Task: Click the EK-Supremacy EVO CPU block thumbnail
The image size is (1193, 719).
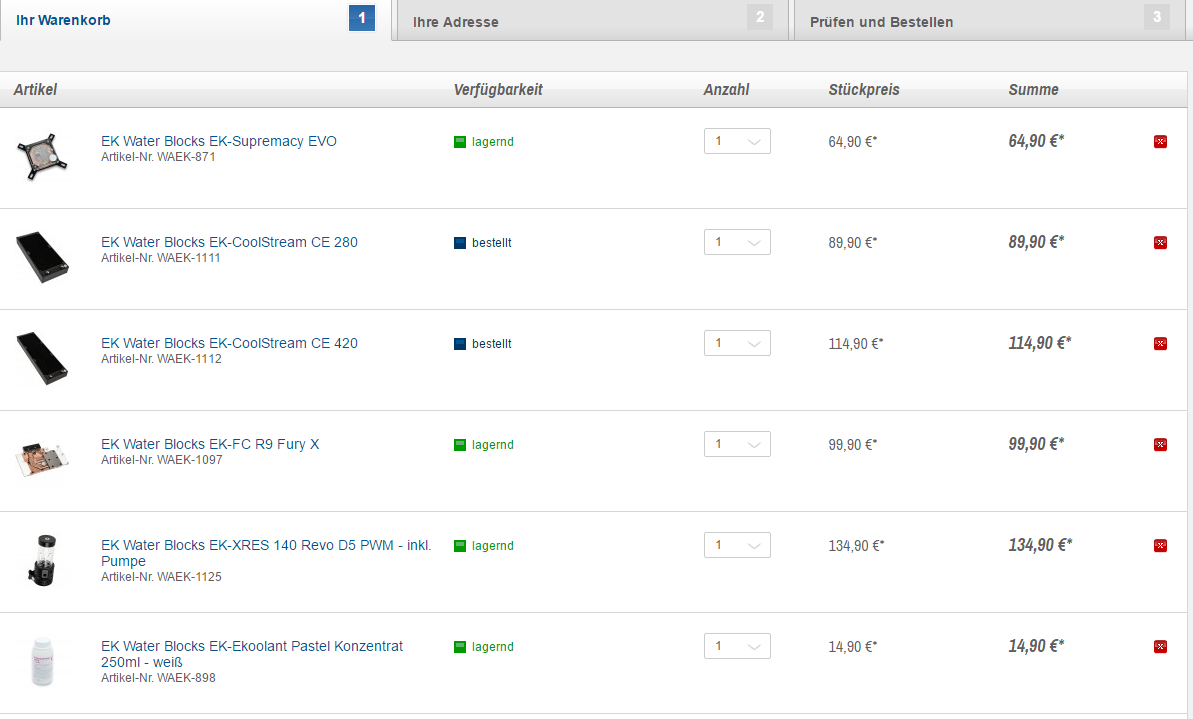Action: (42, 157)
